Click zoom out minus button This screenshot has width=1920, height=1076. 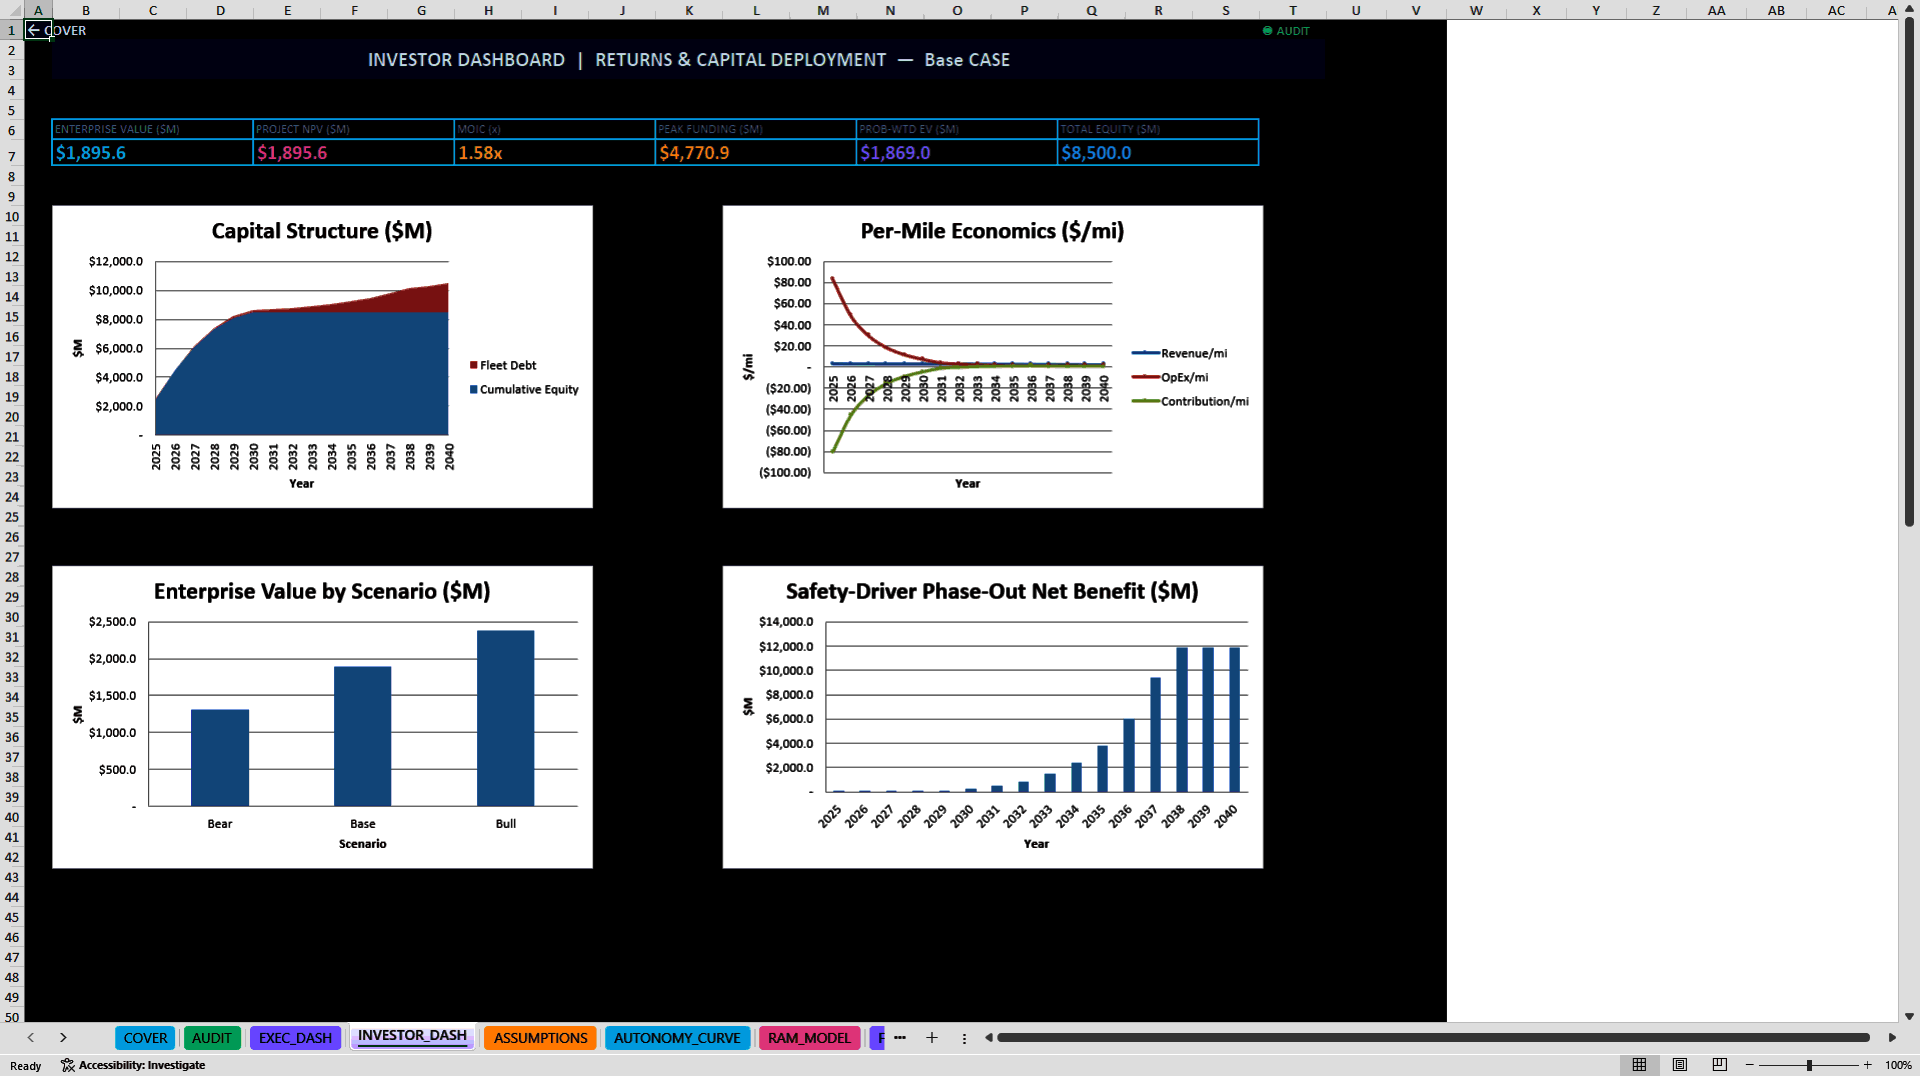(x=1750, y=1065)
